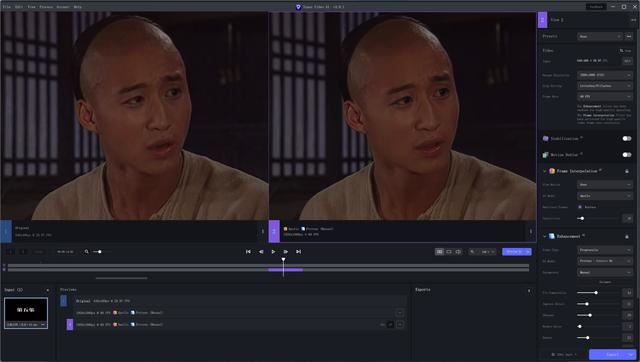The height and width of the screenshot is (362, 640).
Task: Collapse the Enhancement section
Action: tap(544, 236)
